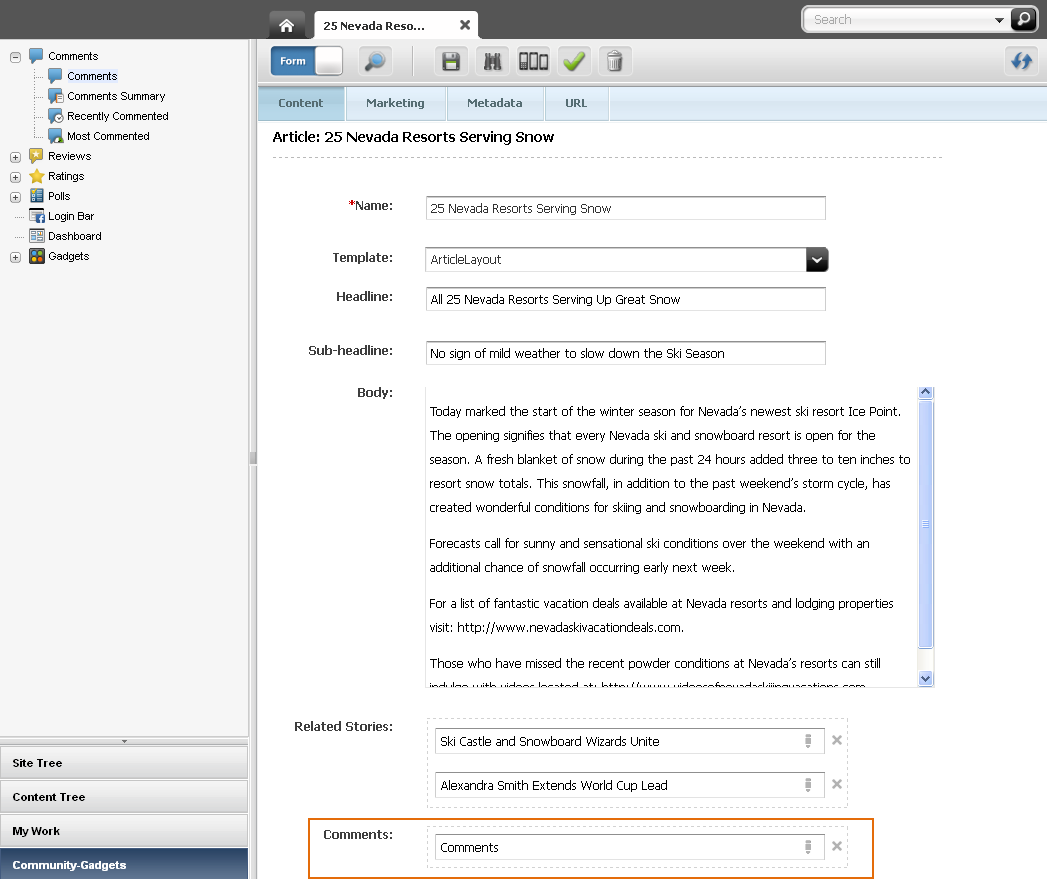
Task: Click the blue Refresh arrows icon
Action: [x=1022, y=61]
